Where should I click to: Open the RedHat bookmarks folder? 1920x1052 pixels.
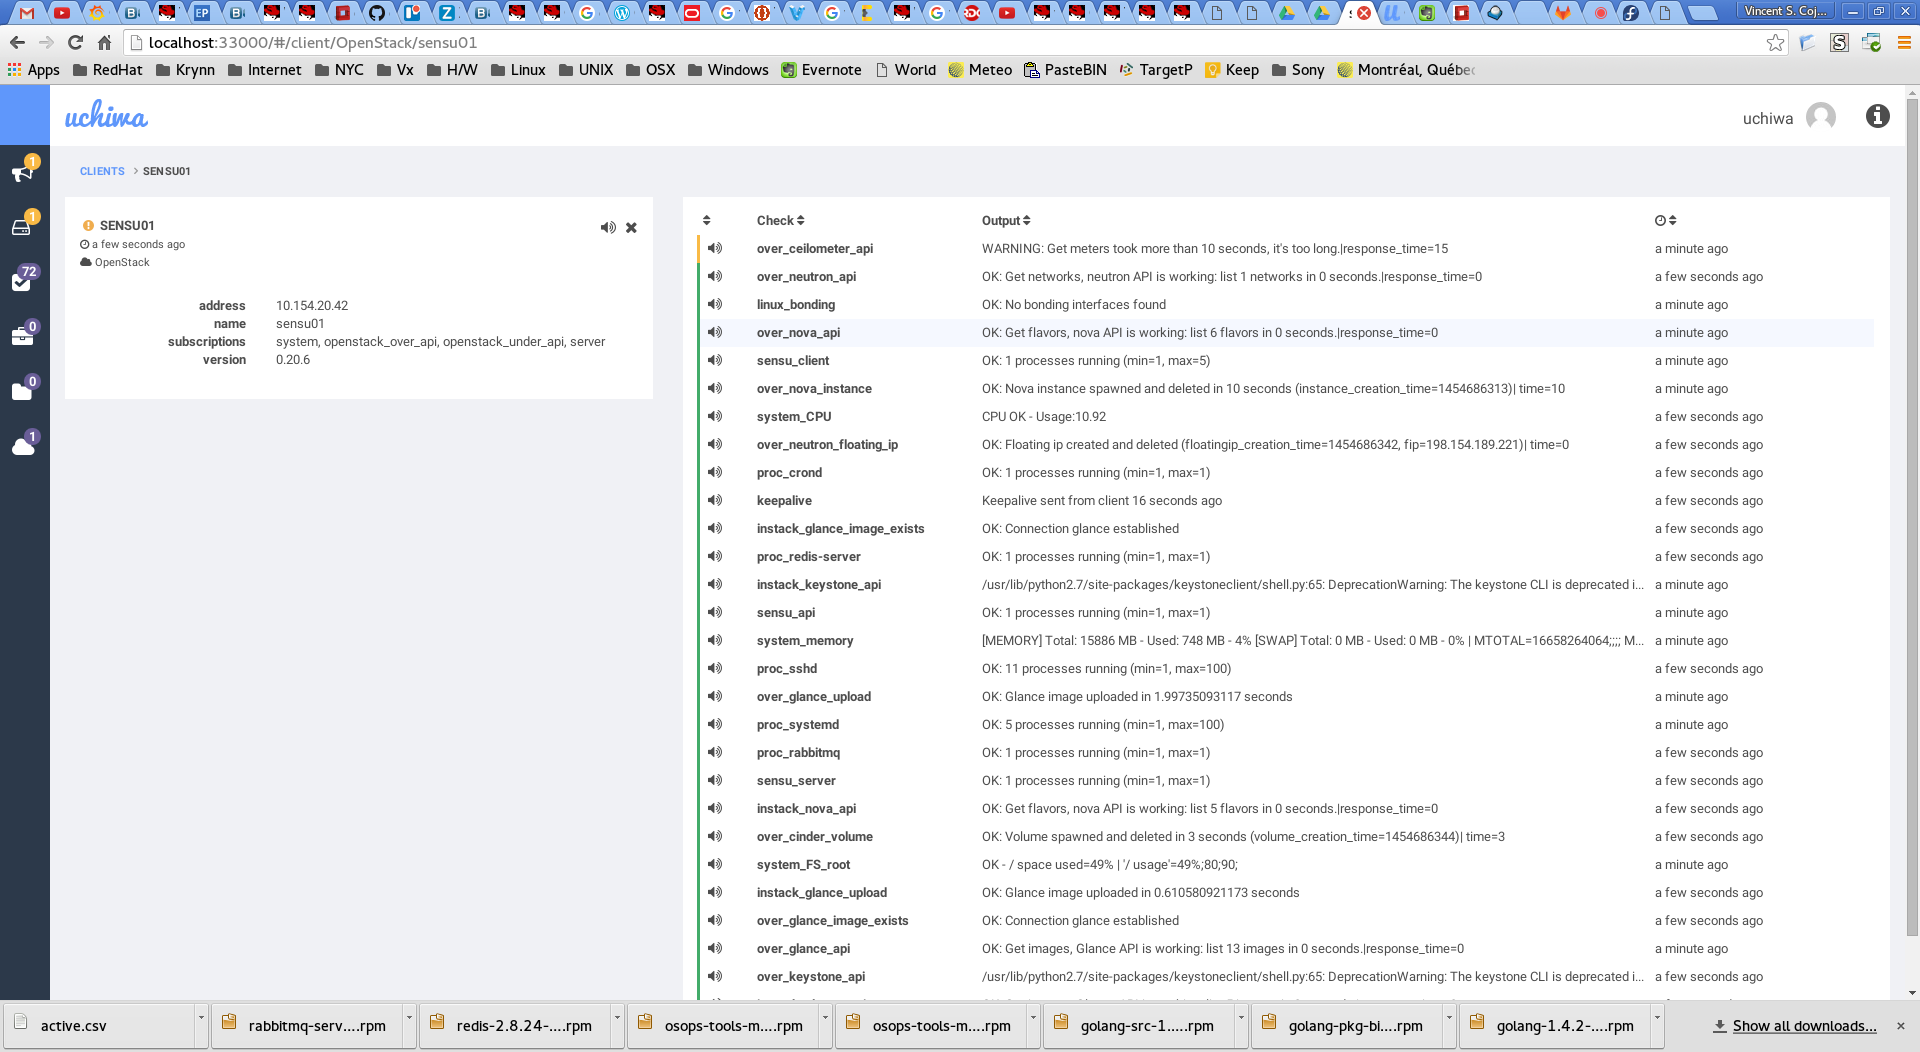pyautogui.click(x=108, y=70)
